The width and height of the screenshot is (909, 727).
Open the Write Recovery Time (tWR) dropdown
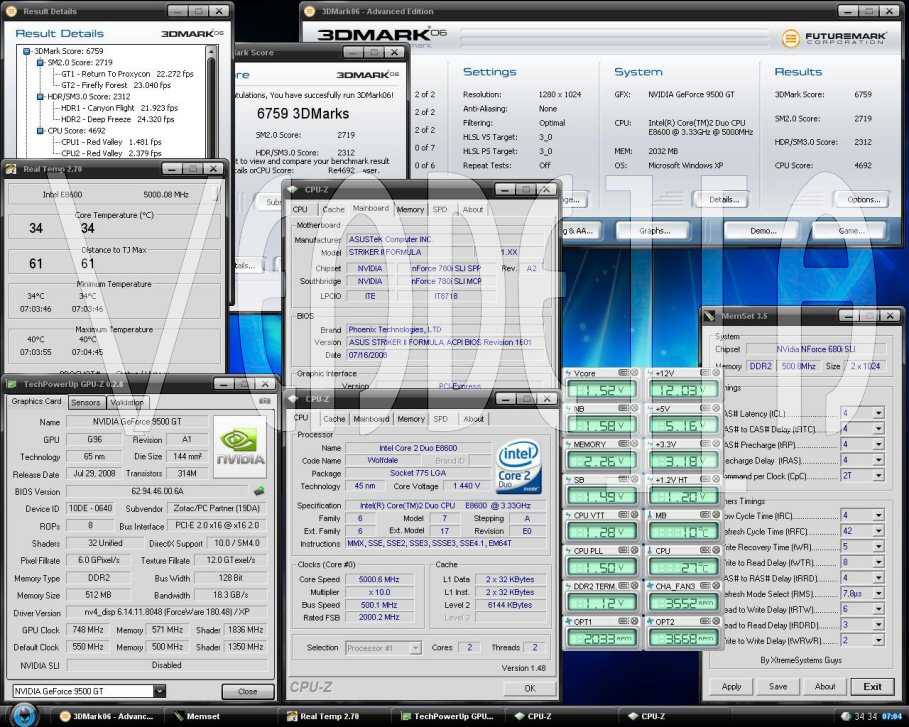(879, 547)
